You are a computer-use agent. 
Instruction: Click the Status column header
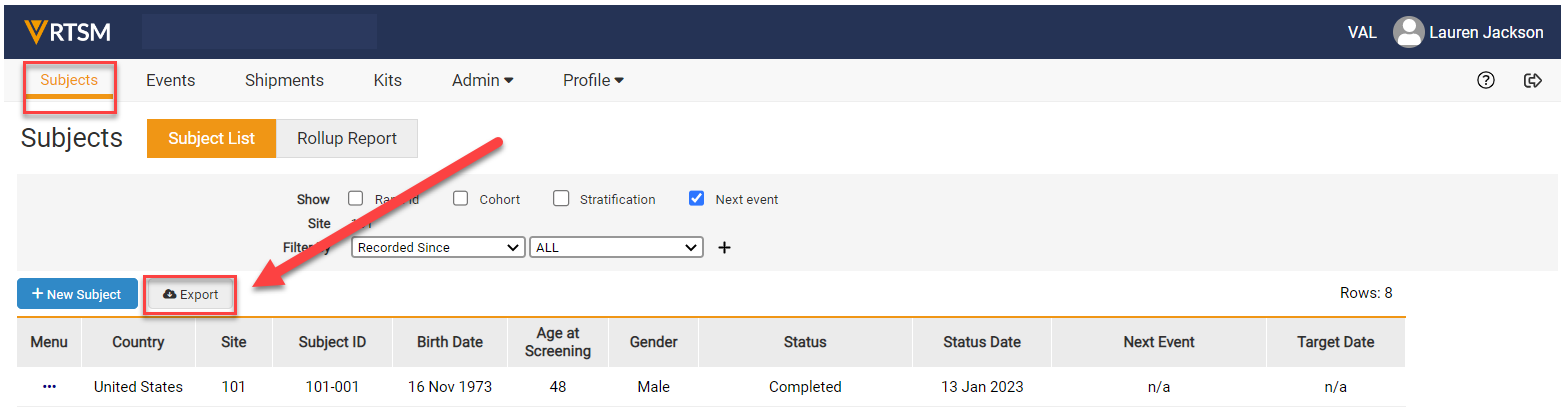[804, 342]
